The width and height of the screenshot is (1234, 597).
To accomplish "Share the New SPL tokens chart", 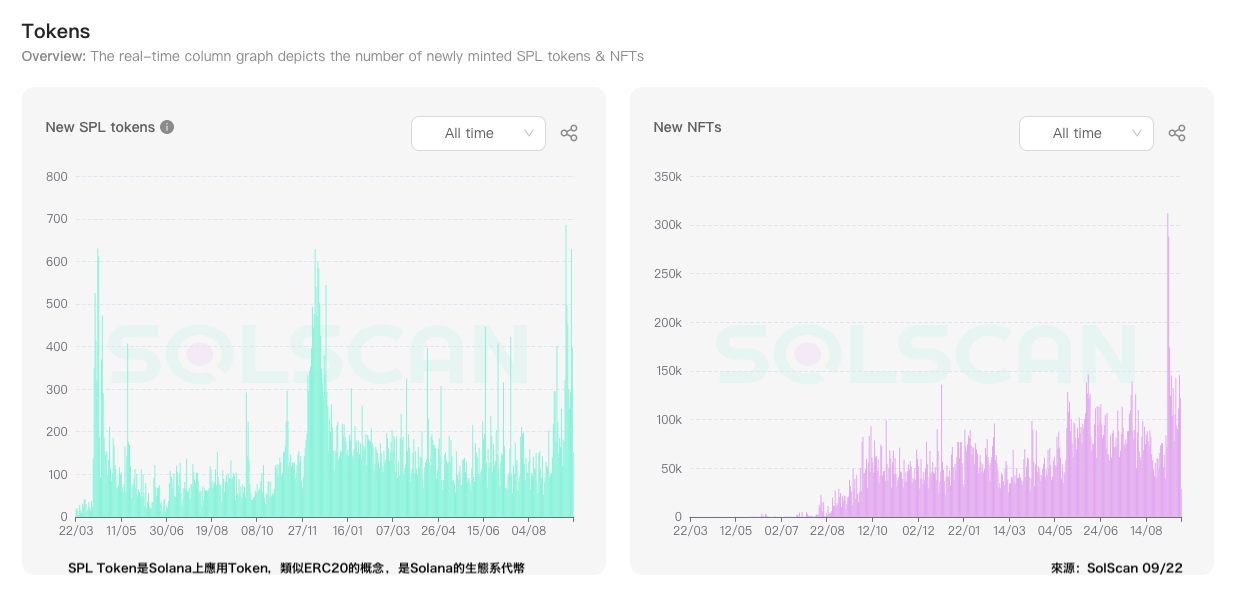I will 569,133.
